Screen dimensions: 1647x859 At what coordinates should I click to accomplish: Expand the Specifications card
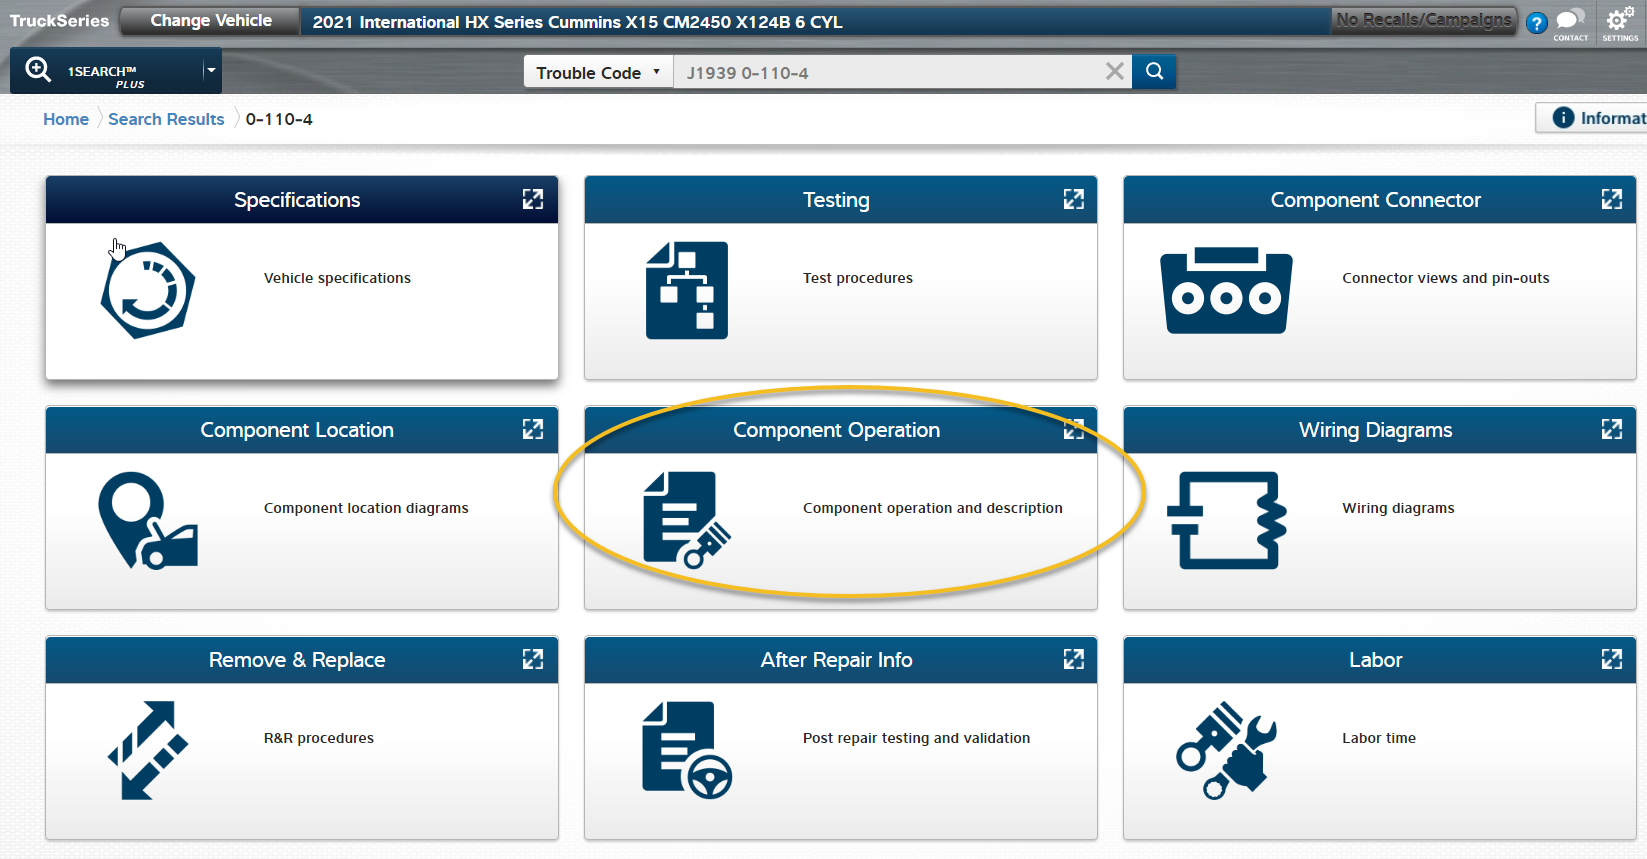(533, 199)
